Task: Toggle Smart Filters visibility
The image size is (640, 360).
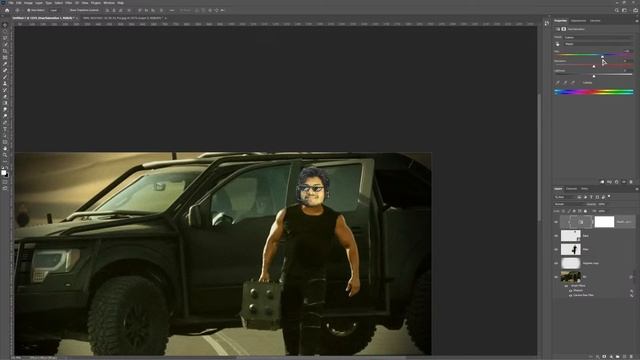Action: tap(566, 286)
